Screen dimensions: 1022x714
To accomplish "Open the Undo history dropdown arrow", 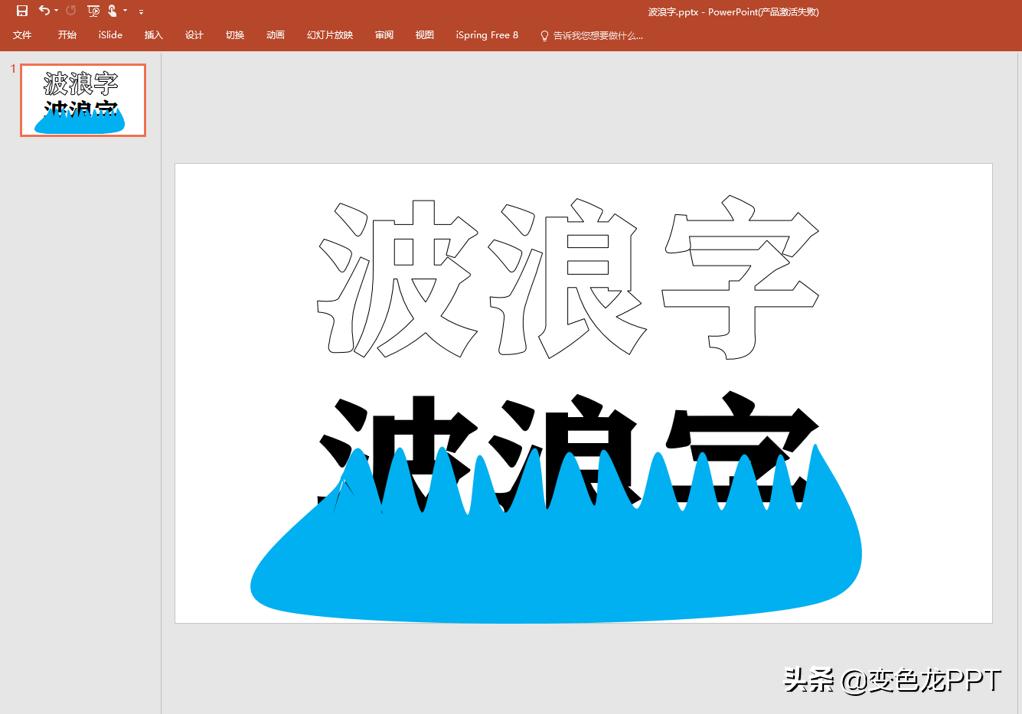I will 56,11.
